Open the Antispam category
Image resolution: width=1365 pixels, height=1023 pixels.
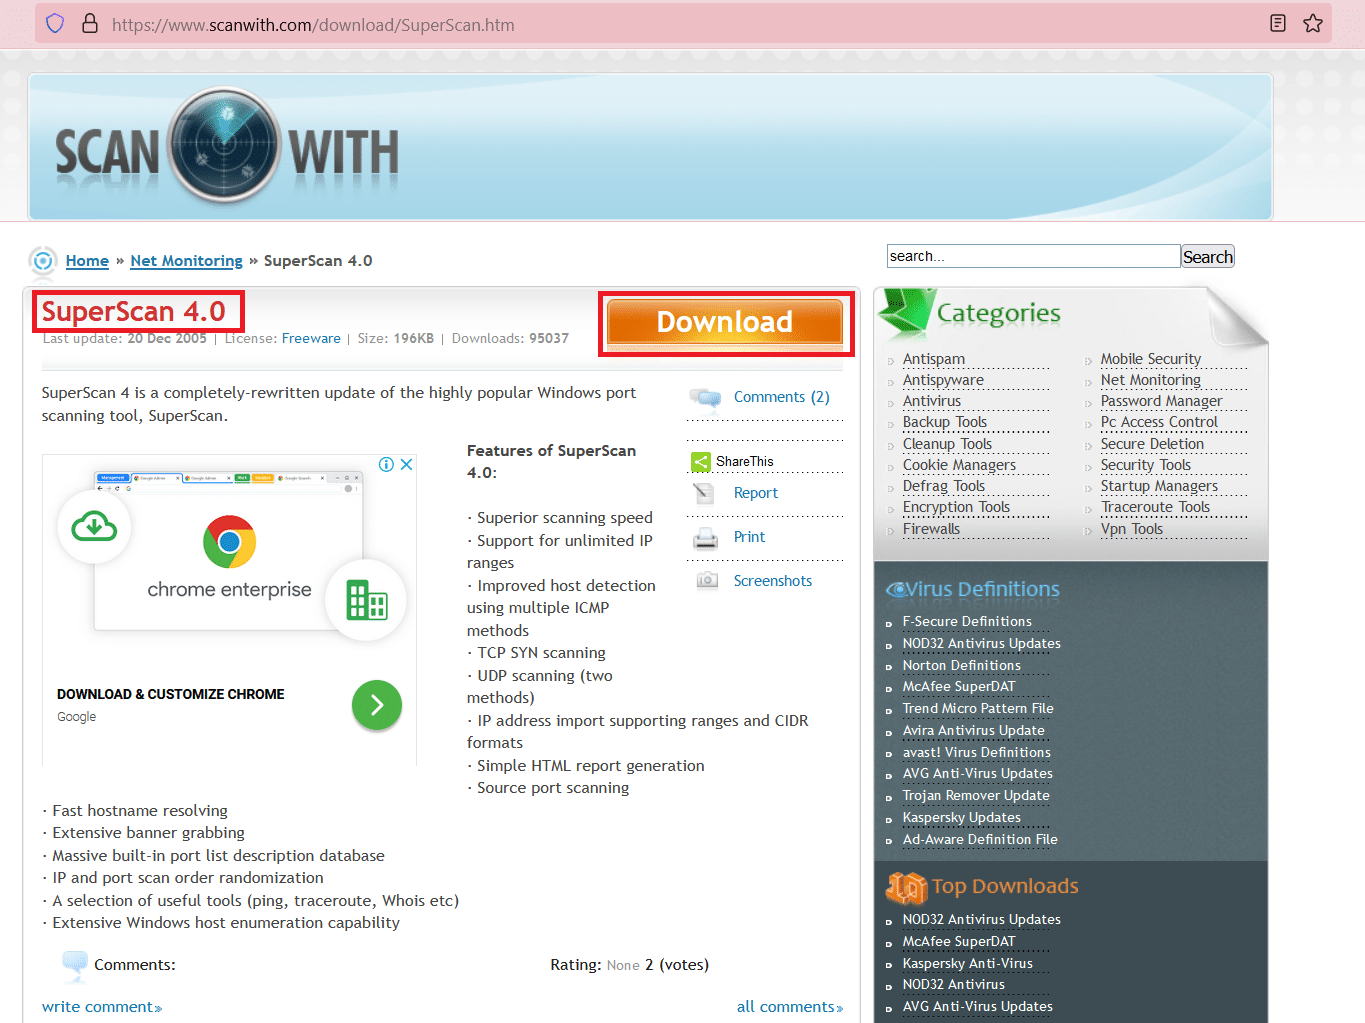pyautogui.click(x=934, y=359)
